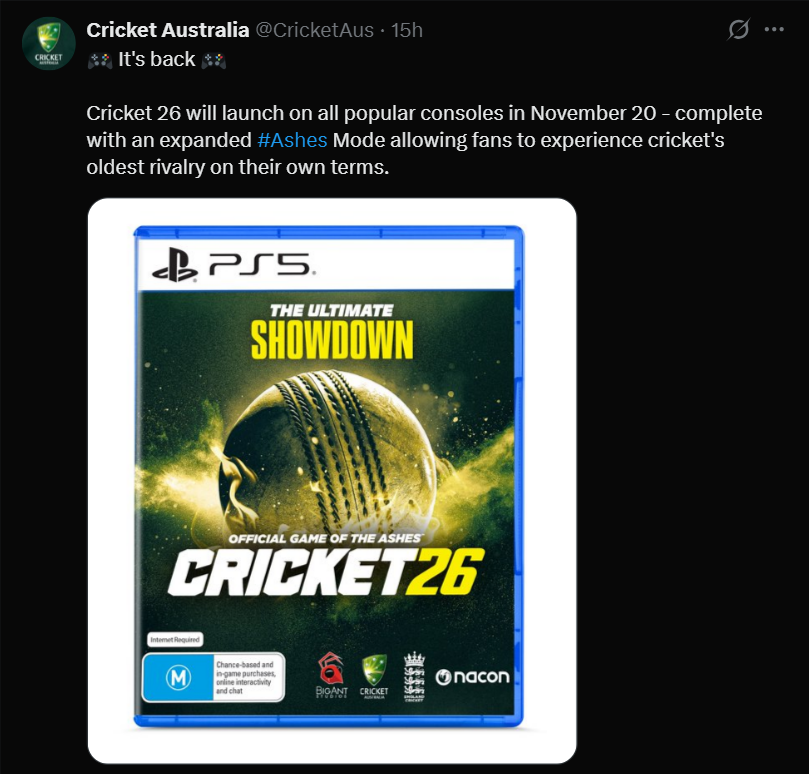Click the blue M rating badge
This screenshot has height=774, width=809.
coord(177,677)
